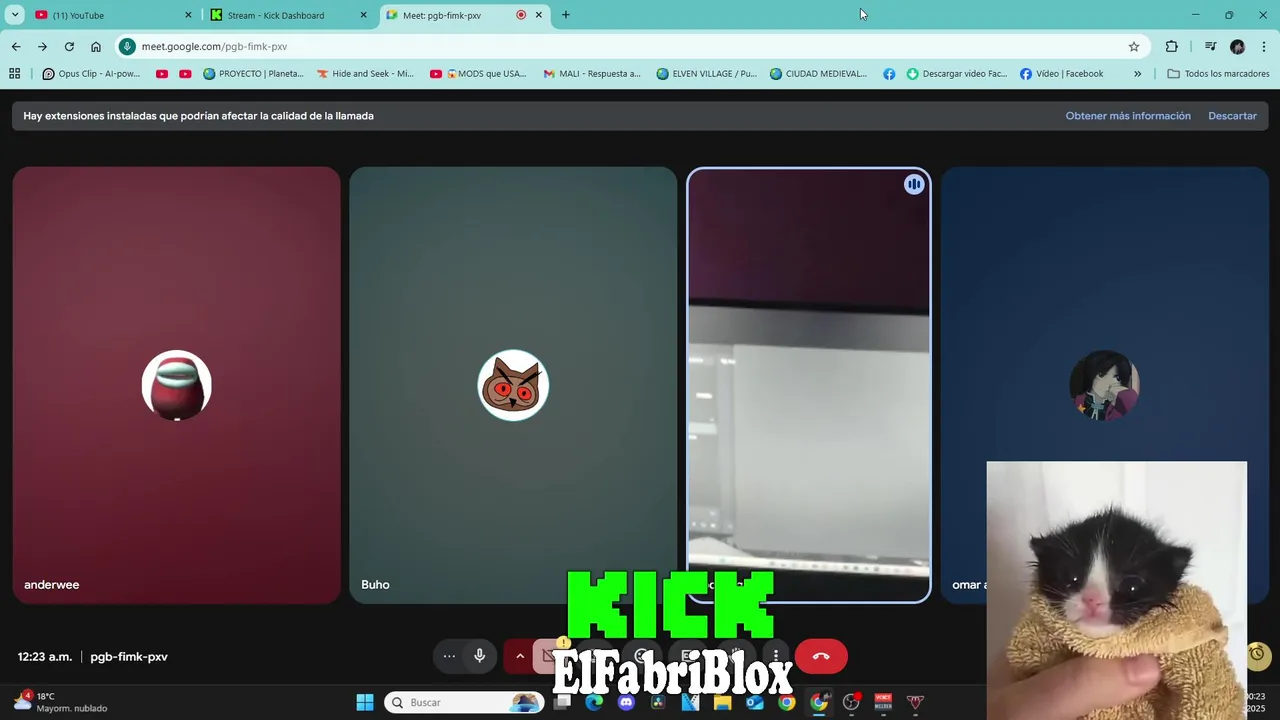Image resolution: width=1280 pixels, height=720 pixels.
Task: Reload the current page
Action: point(69,46)
